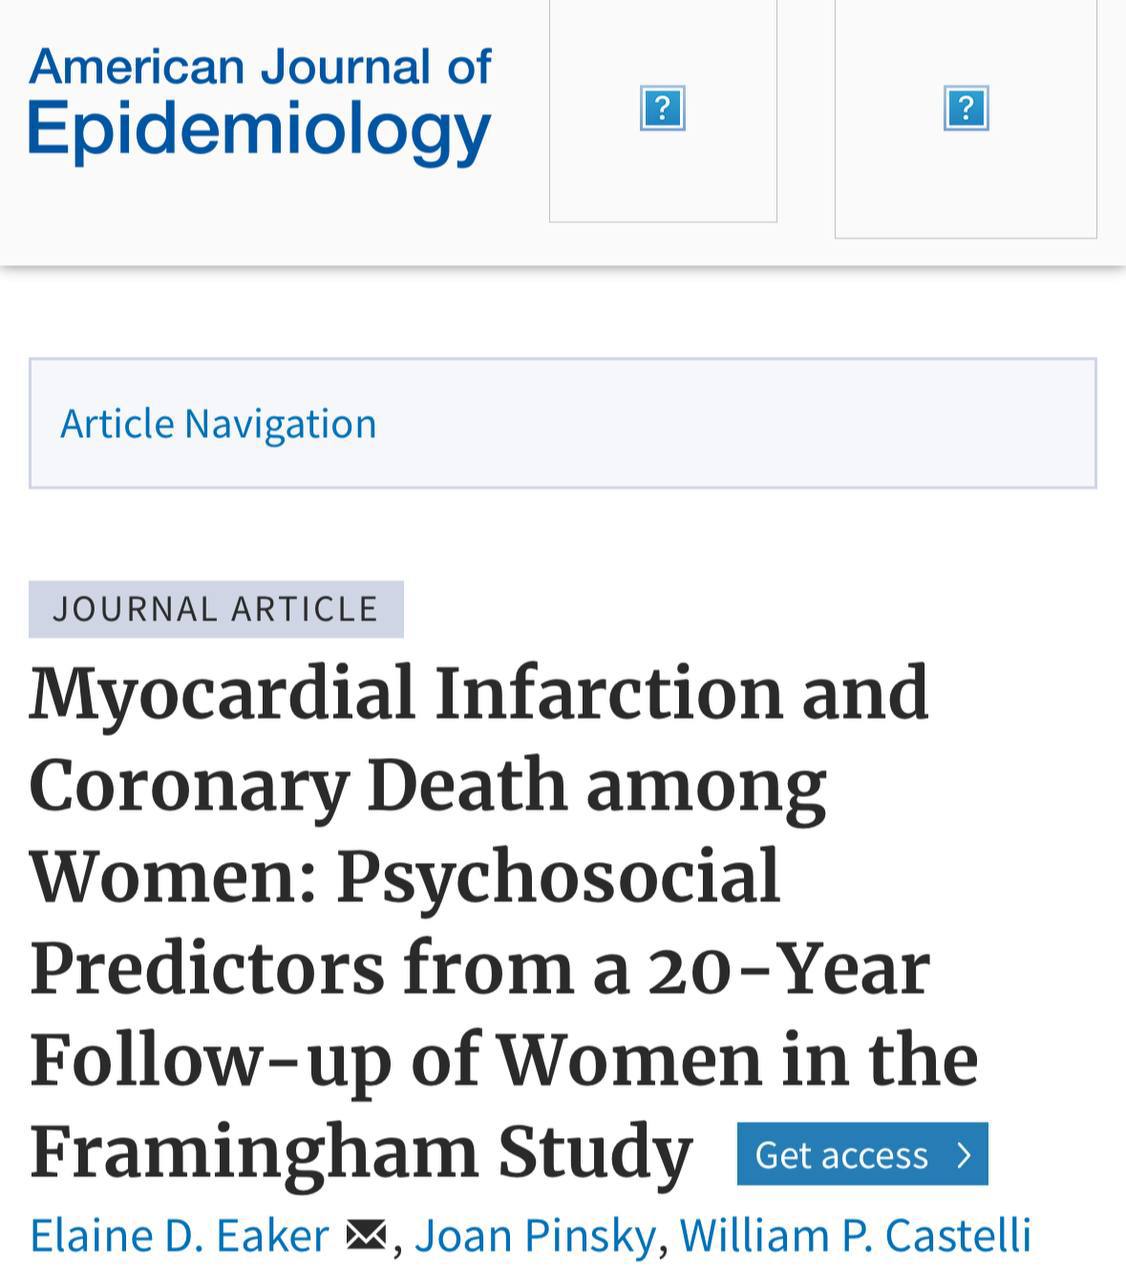Open author link Elaine D. Eaker
Screen dimensions: 1126x1280
coord(180,1236)
